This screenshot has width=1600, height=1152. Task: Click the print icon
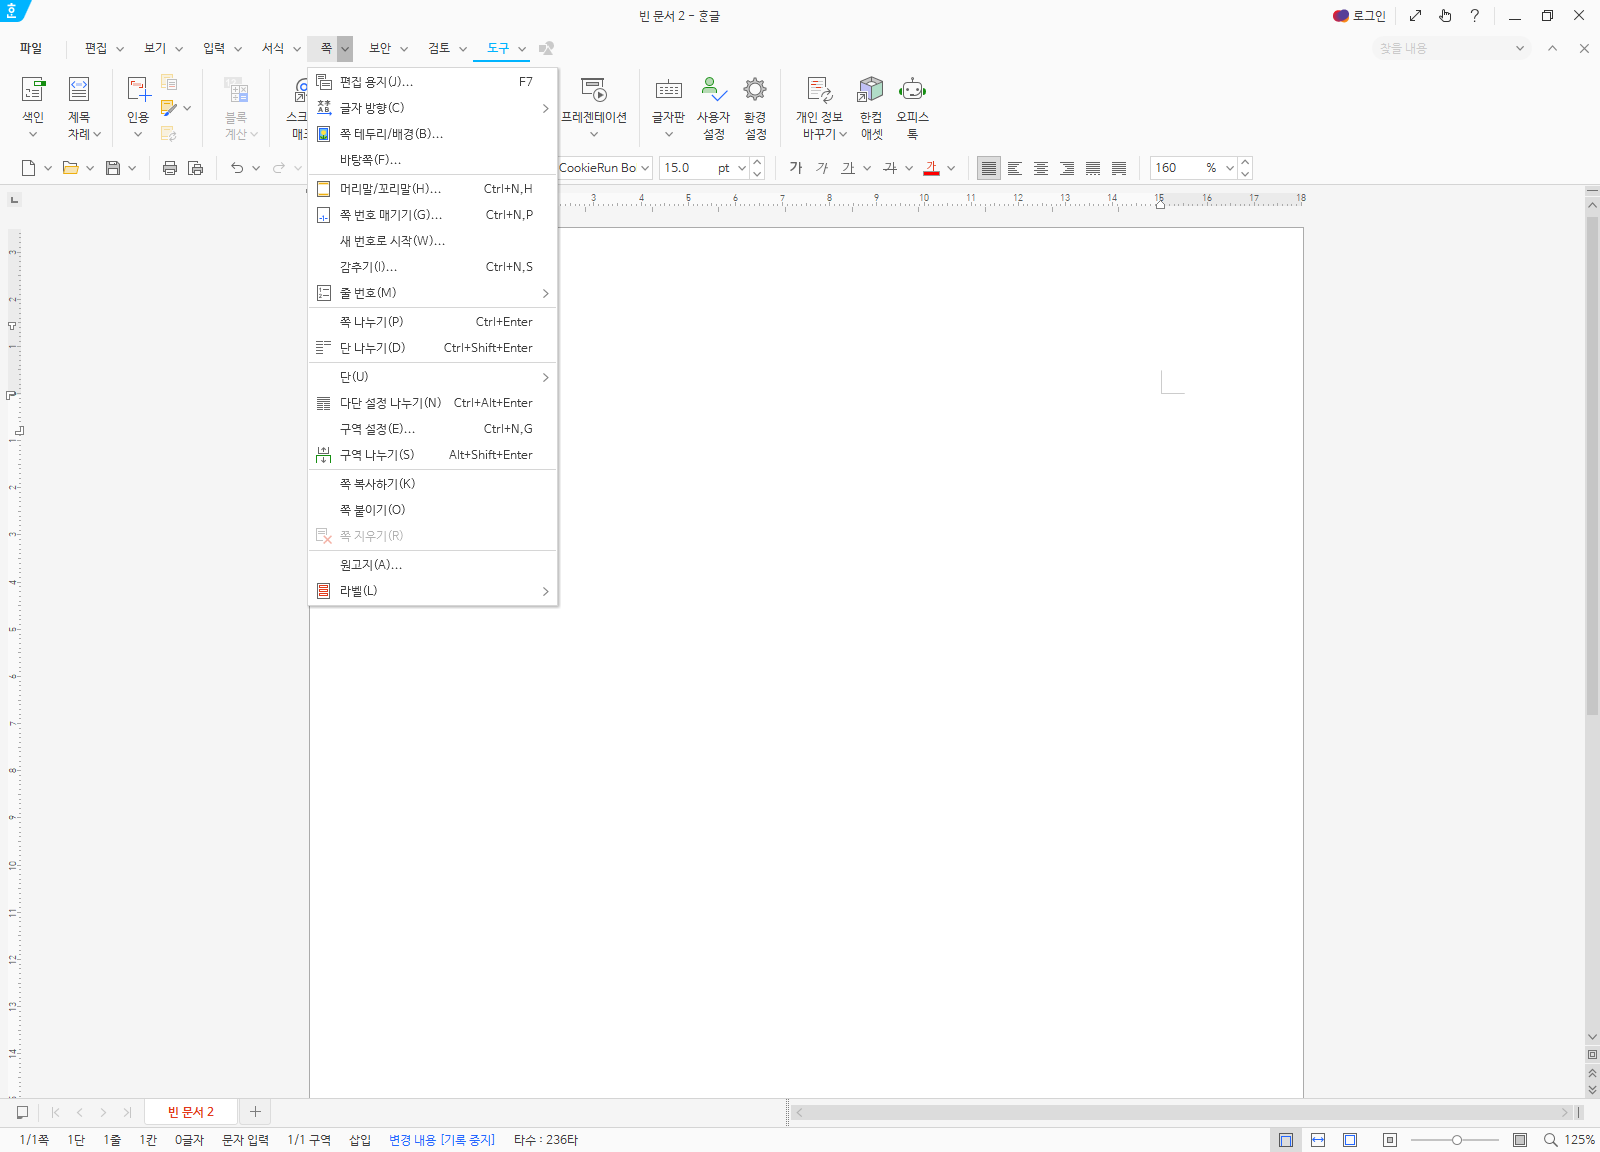[x=170, y=168]
